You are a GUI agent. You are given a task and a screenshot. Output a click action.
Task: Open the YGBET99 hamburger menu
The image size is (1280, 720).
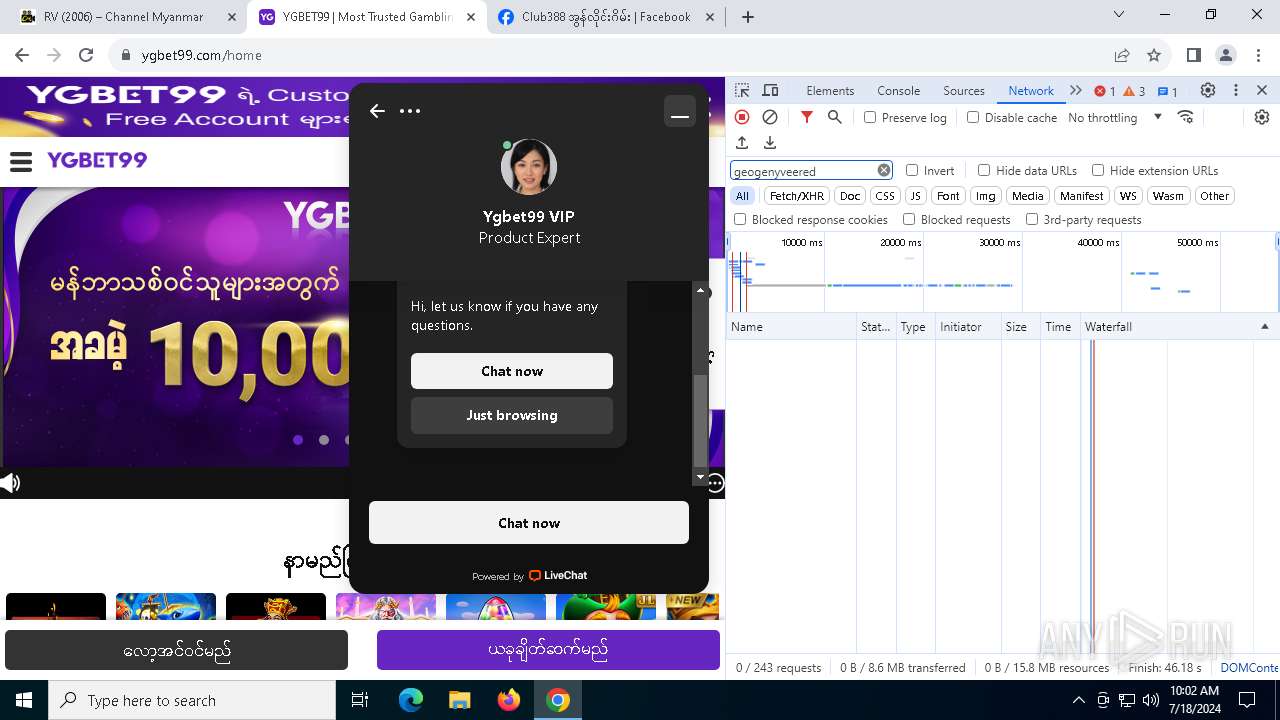point(21,161)
